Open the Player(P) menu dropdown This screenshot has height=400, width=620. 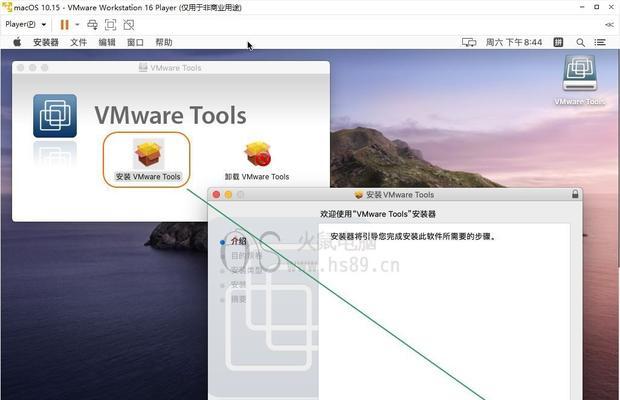[26, 25]
